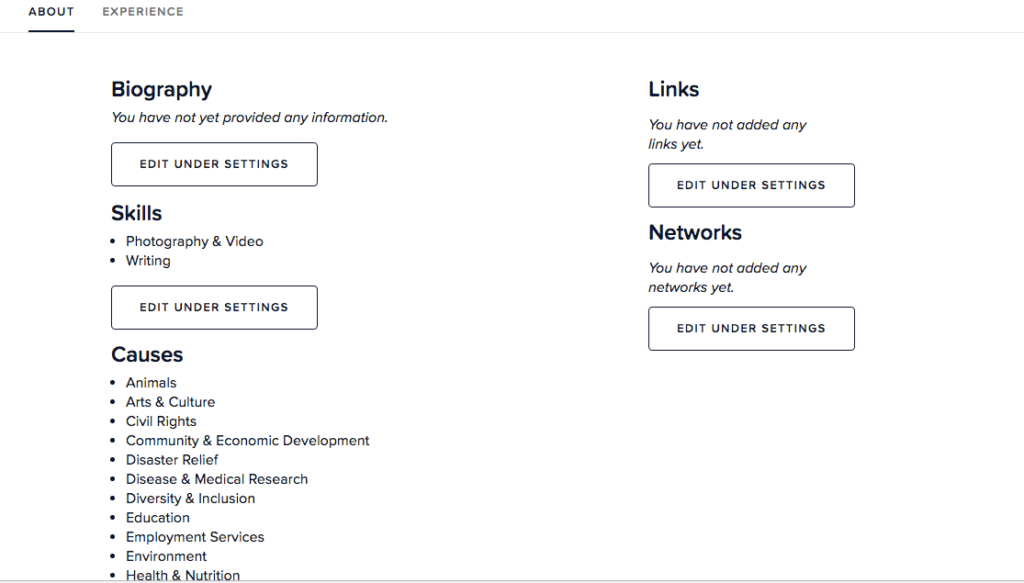The image size is (1024, 583).
Task: Click Edit Under Settings in Links section
Action: coord(751,185)
